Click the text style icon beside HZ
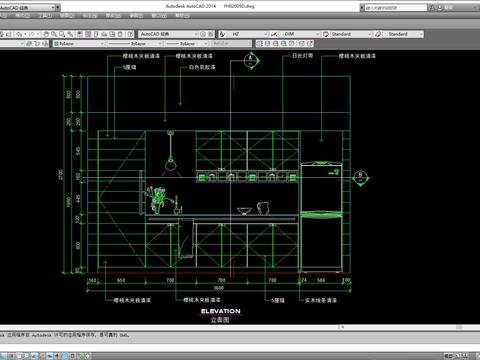This screenshot has width=480, height=360. coord(222,34)
